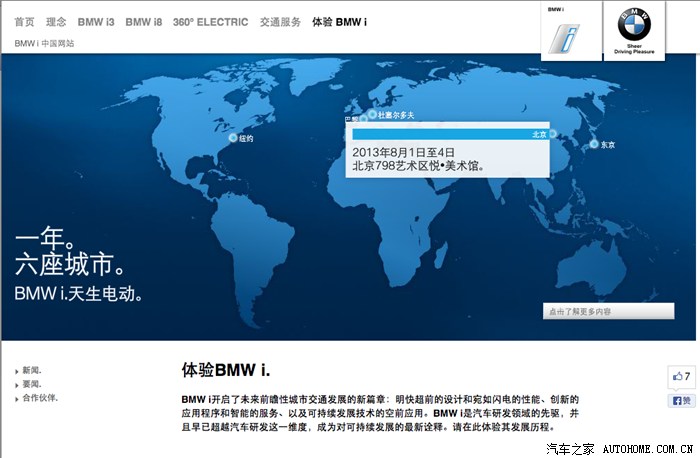Viewport: 700px width, 458px height.
Task: Click the Facebook 赞 share button
Action: [682, 400]
